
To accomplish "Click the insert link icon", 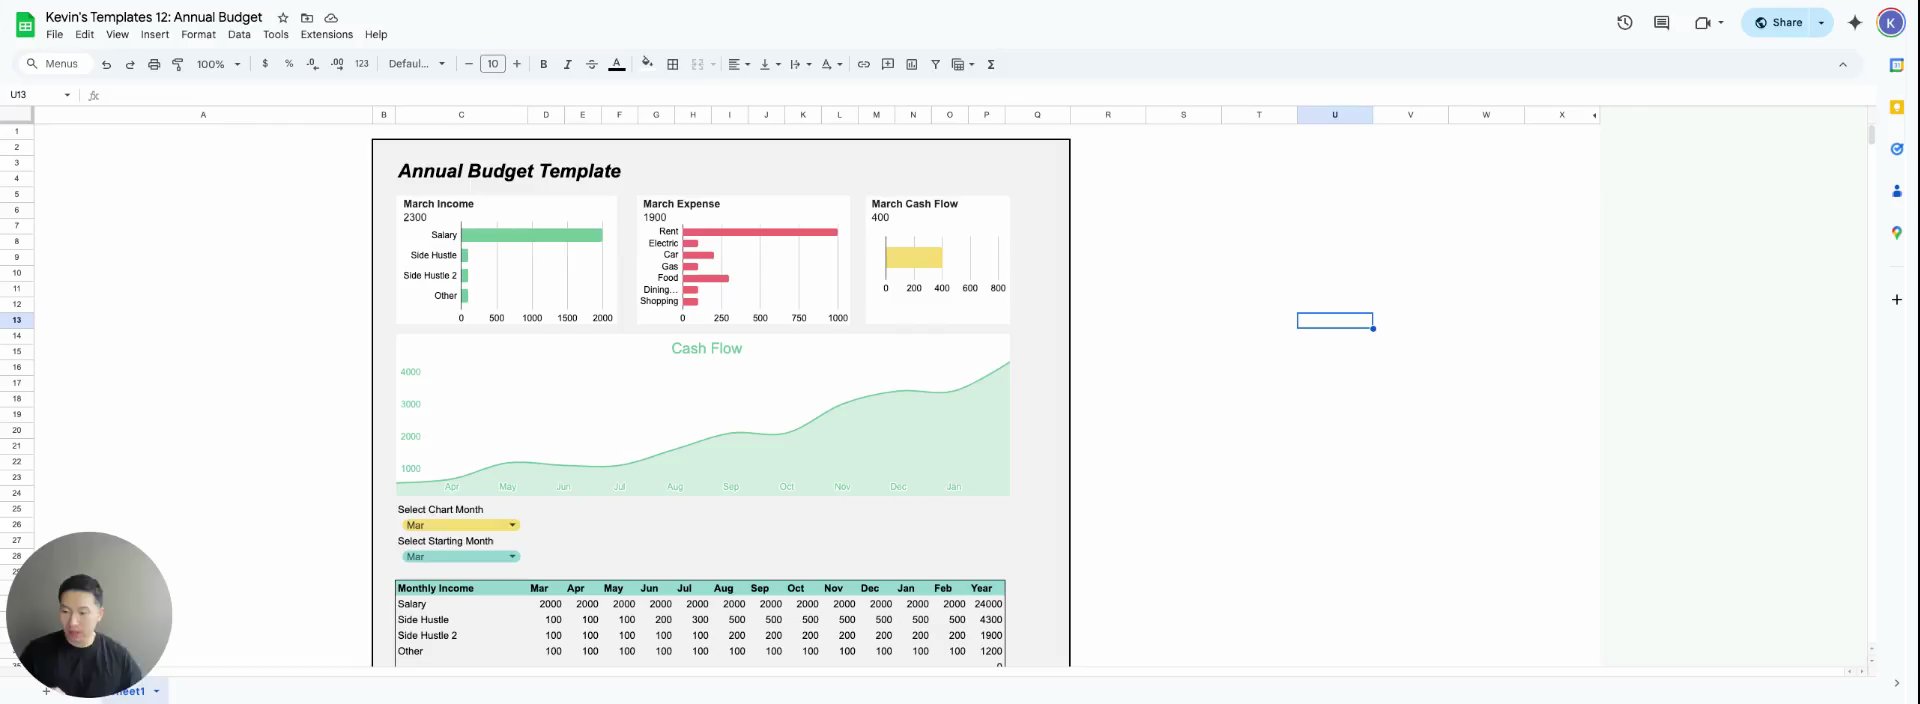I will [x=864, y=64].
